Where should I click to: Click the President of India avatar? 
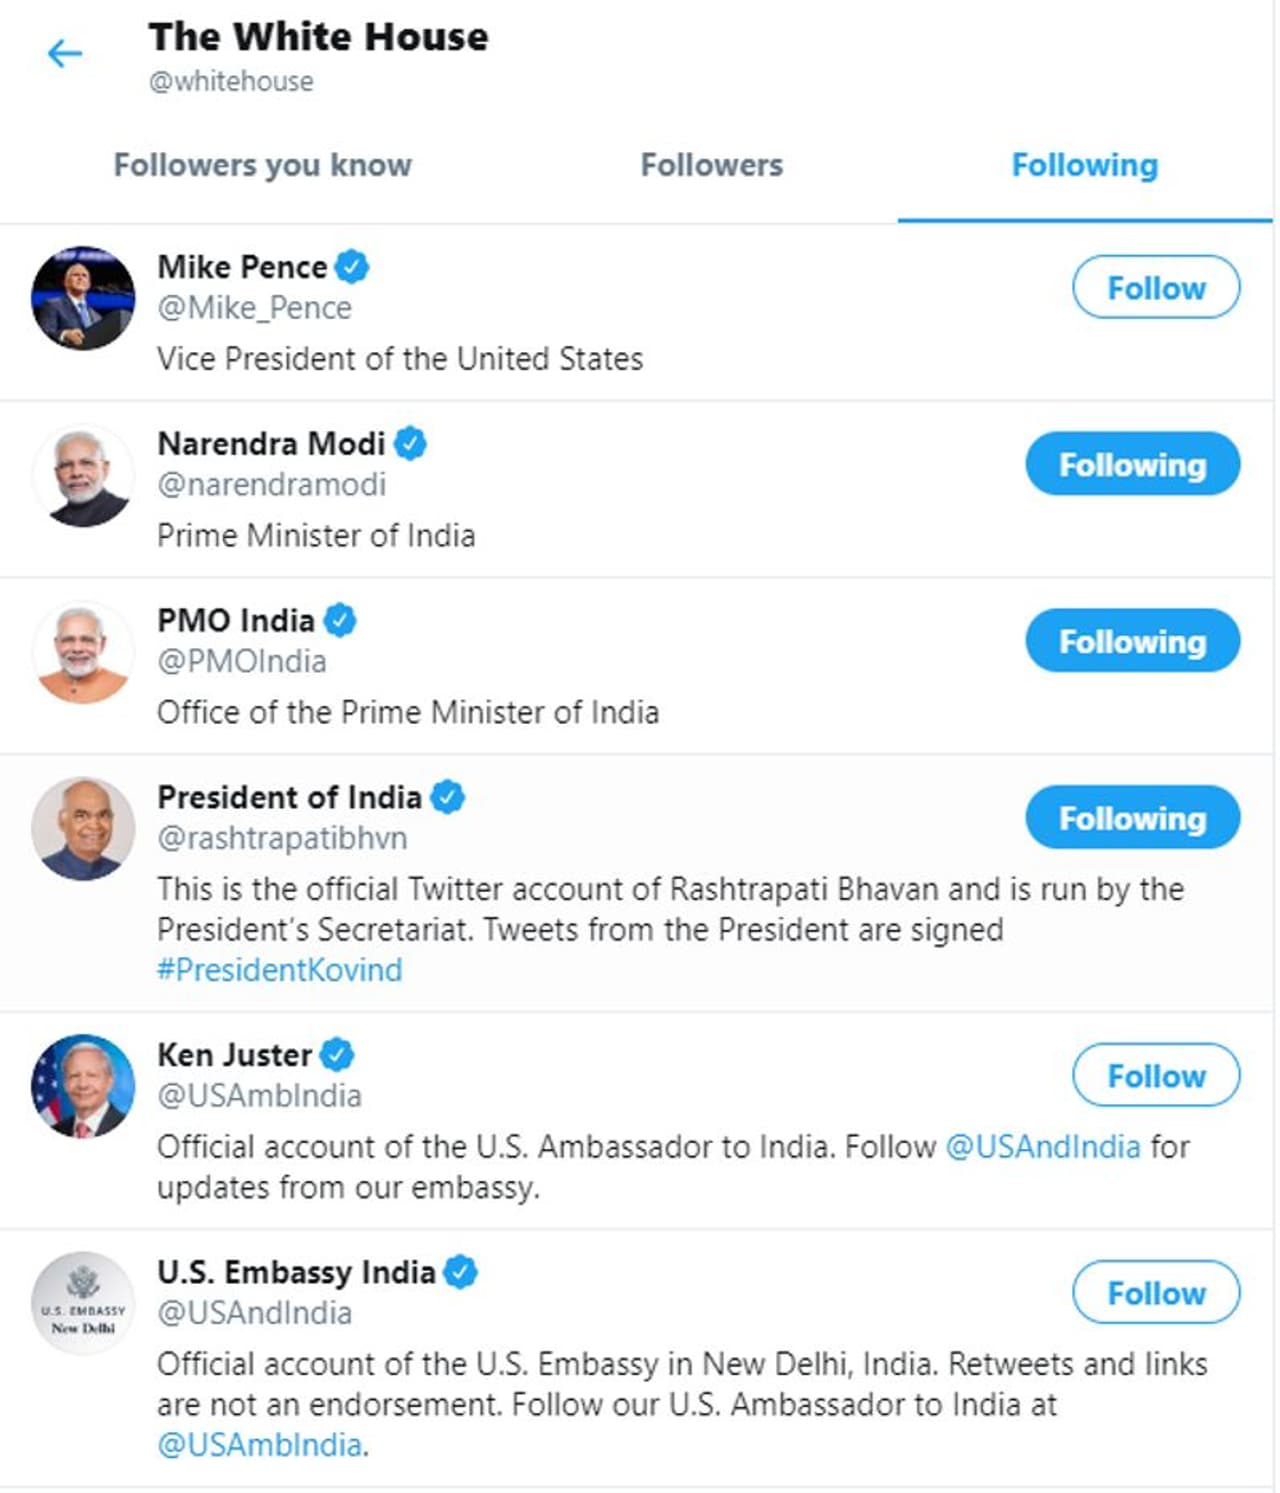point(83,829)
